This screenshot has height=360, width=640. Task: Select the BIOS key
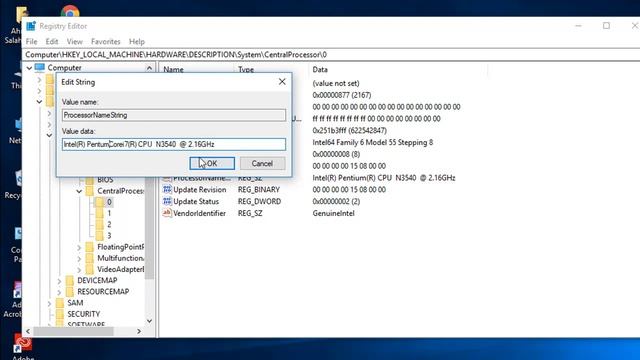pos(105,180)
